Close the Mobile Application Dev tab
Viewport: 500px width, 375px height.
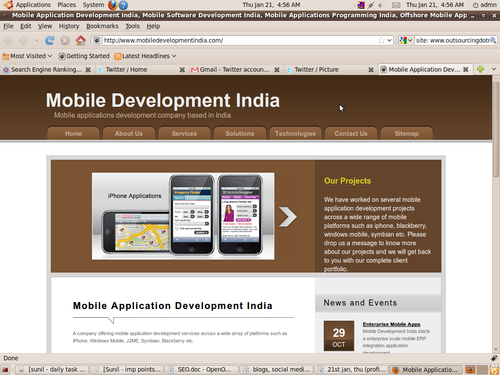466,69
